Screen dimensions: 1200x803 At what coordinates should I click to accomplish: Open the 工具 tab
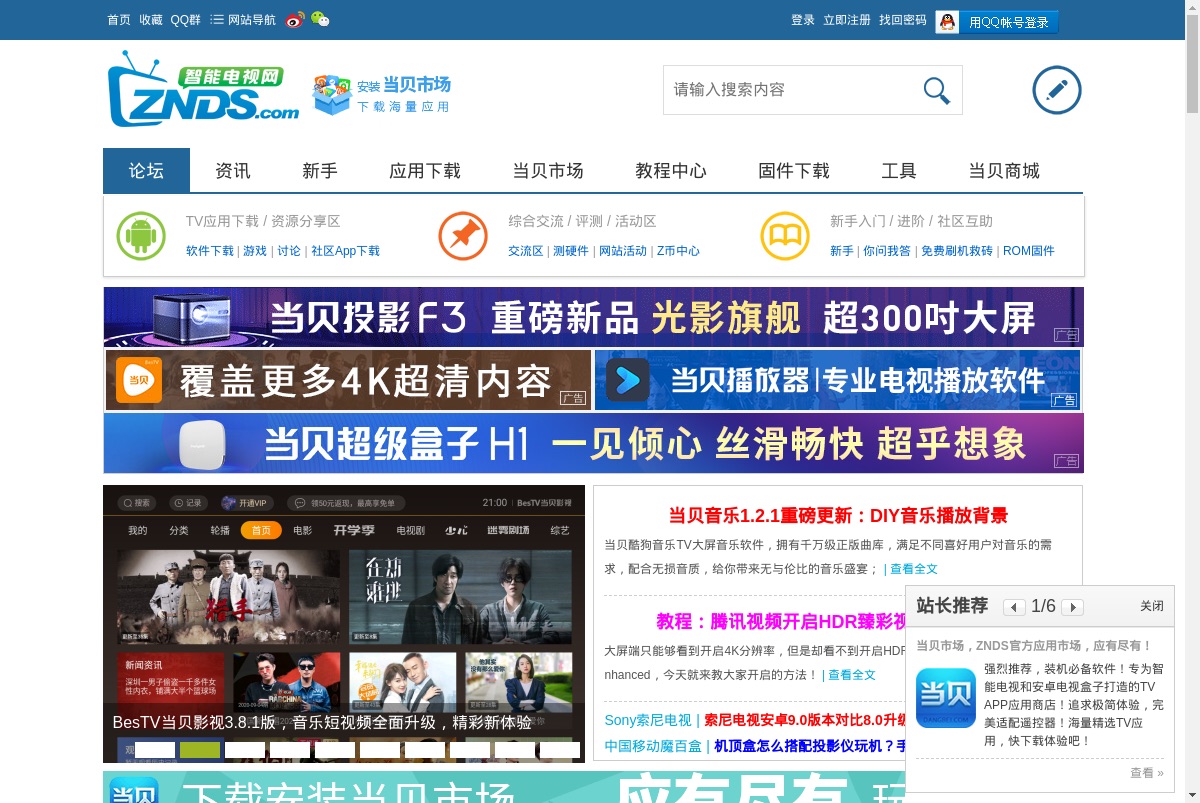pyautogui.click(x=899, y=170)
